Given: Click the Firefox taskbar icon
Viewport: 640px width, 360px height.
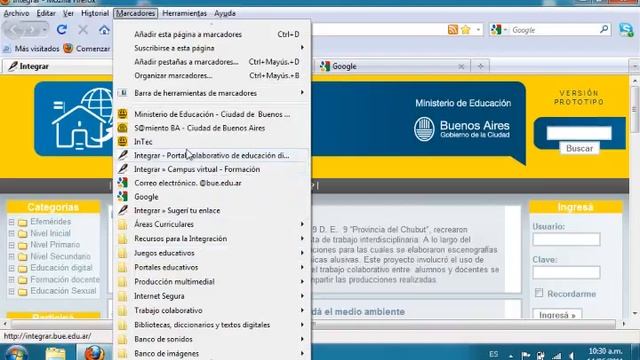Looking at the screenshot, I should click(94, 353).
